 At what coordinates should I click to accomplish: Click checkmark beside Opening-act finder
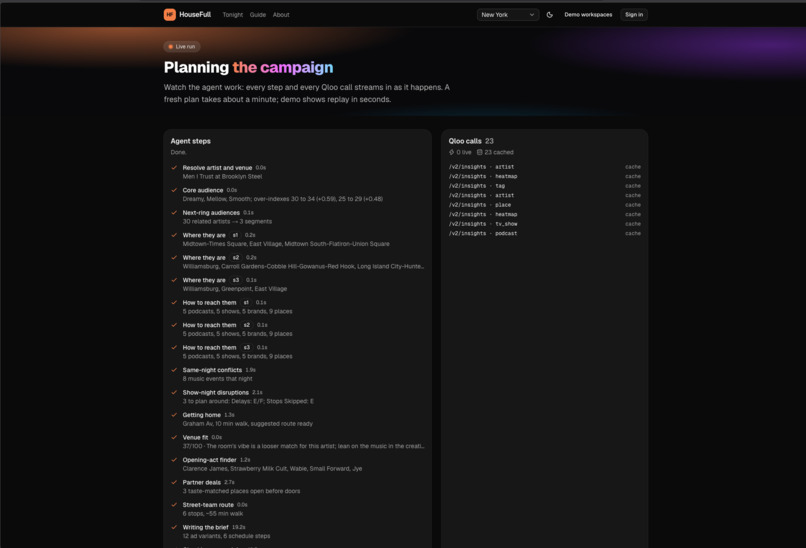(x=174, y=460)
